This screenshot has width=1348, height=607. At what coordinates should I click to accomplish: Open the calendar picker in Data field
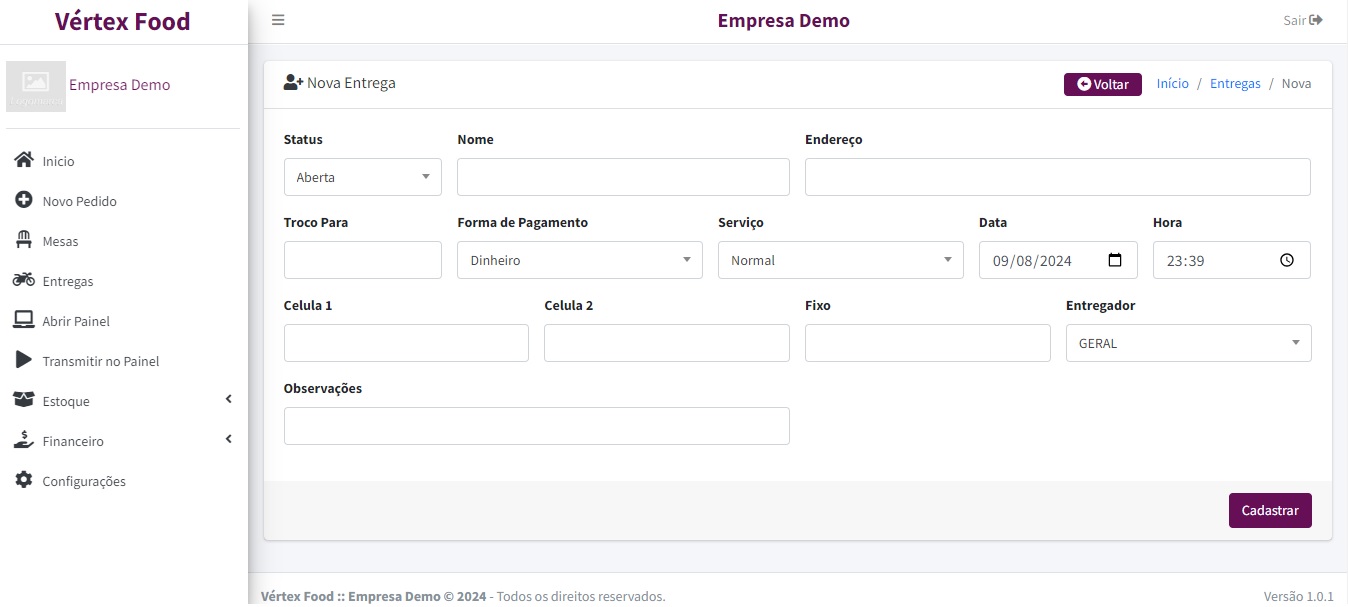click(1115, 260)
